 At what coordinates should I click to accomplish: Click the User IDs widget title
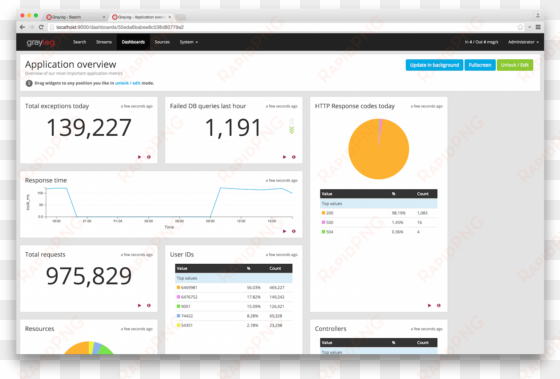[x=182, y=255]
